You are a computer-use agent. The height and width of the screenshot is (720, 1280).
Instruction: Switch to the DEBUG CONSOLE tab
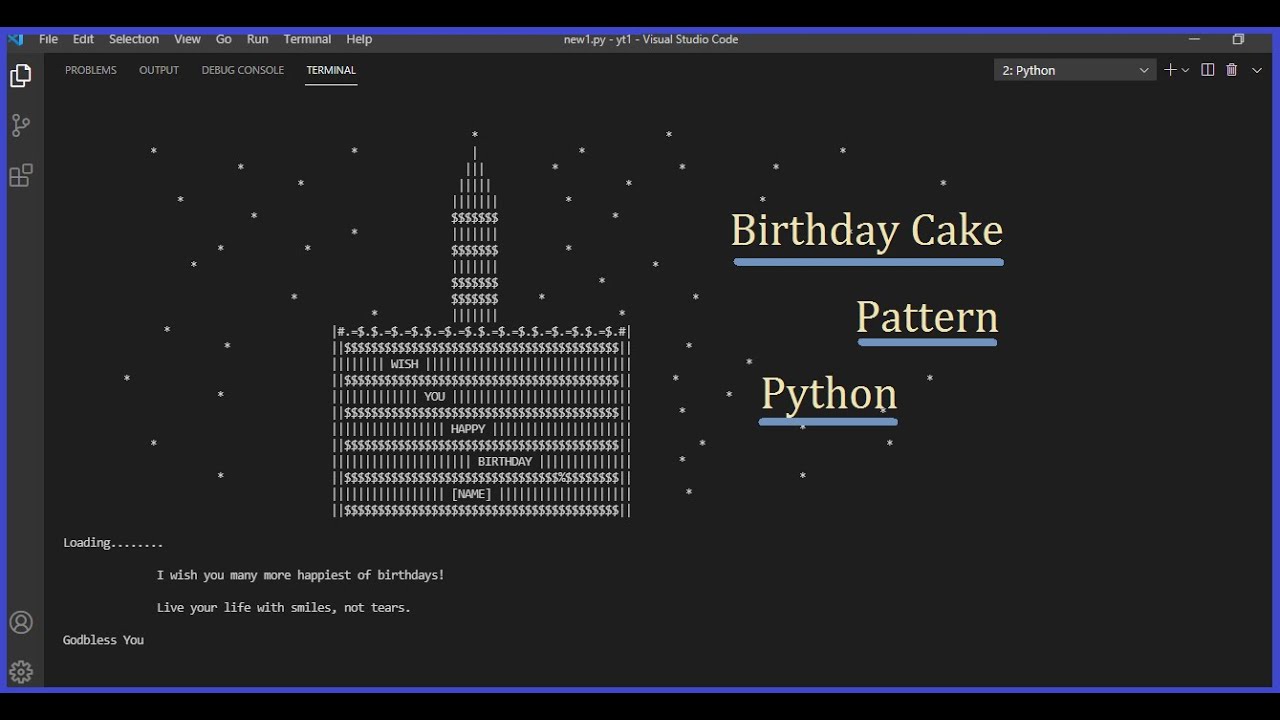click(x=243, y=70)
